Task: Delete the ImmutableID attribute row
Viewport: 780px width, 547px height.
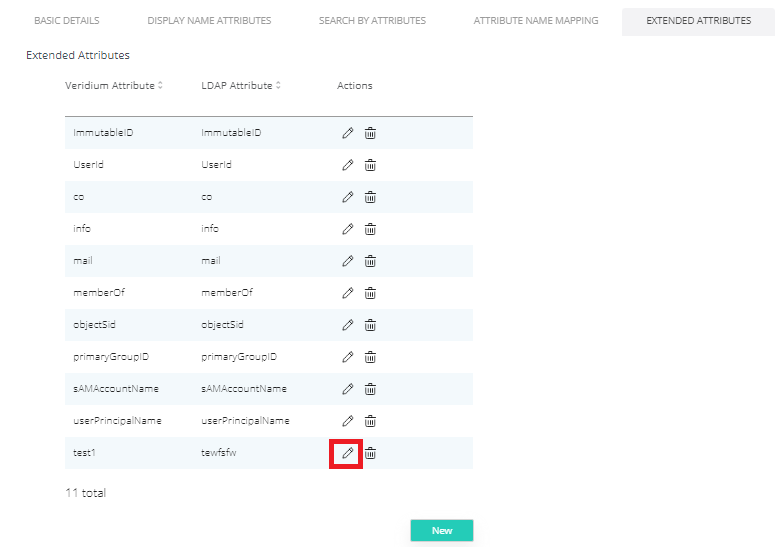Action: click(370, 133)
